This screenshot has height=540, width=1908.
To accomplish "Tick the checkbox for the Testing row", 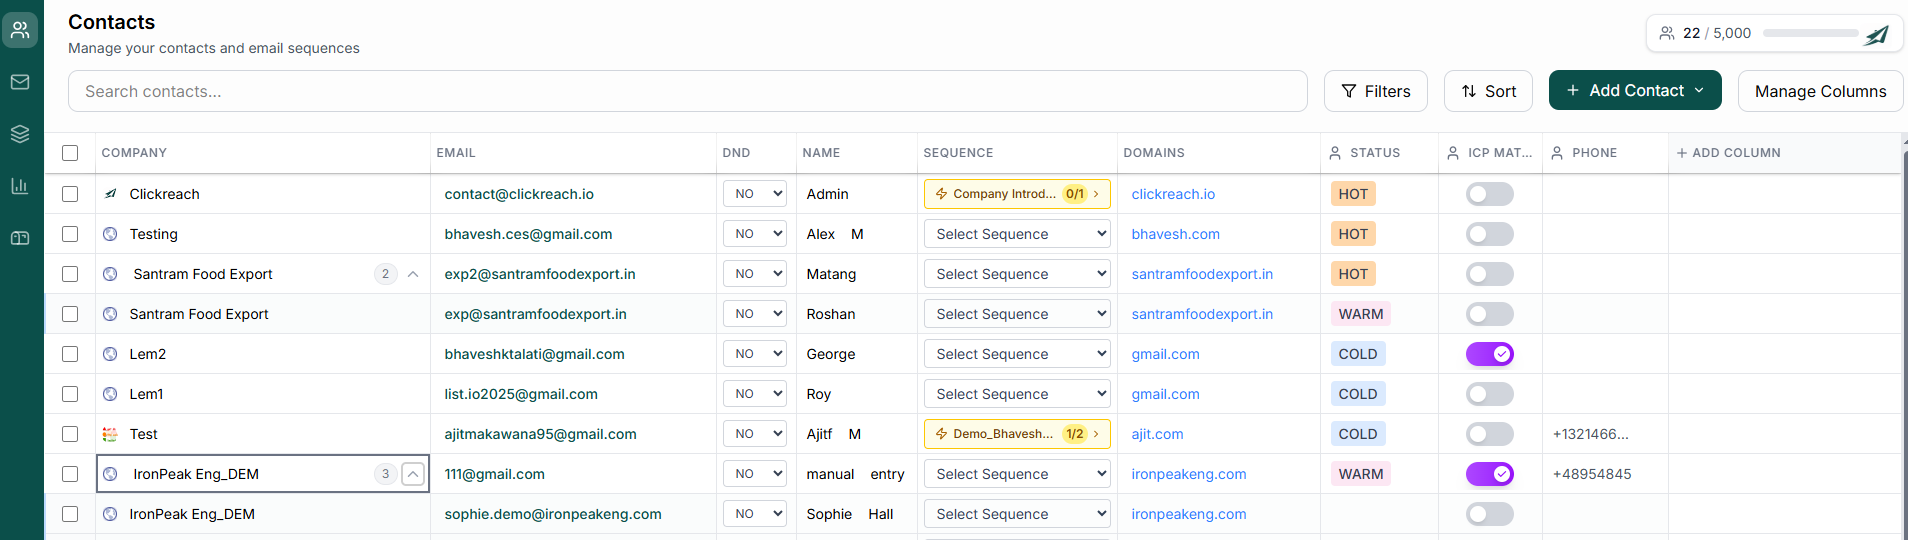I will tap(70, 234).
